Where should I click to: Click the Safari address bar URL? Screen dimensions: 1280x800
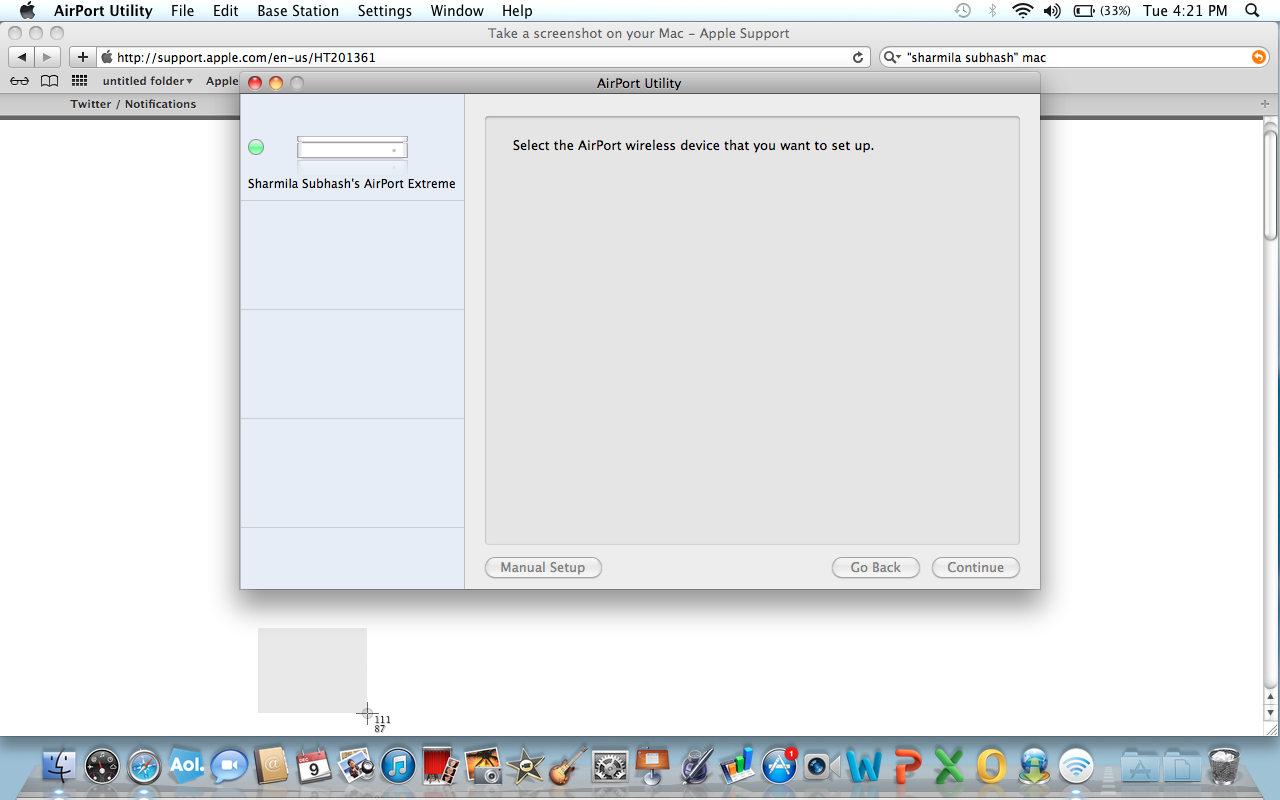246,57
